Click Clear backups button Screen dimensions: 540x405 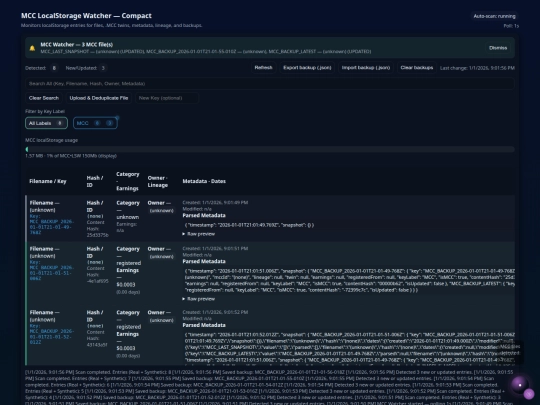pos(417,68)
